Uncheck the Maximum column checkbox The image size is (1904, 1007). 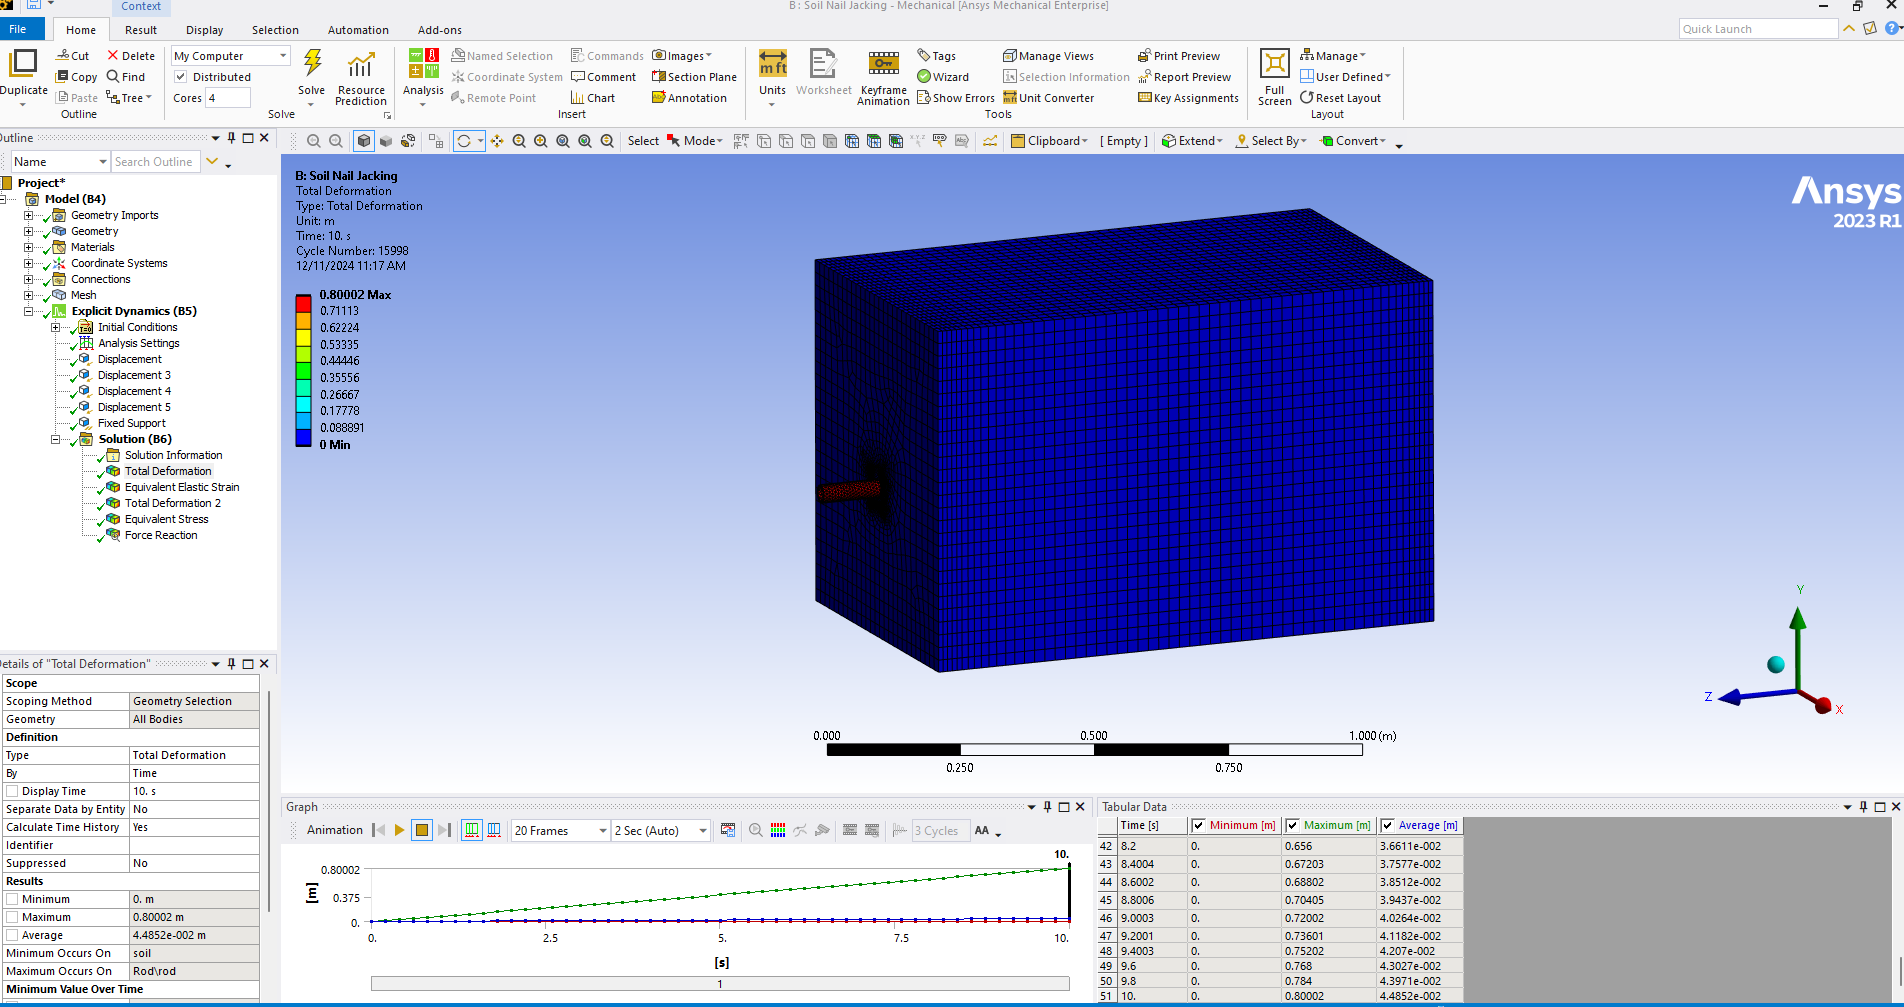(1292, 825)
